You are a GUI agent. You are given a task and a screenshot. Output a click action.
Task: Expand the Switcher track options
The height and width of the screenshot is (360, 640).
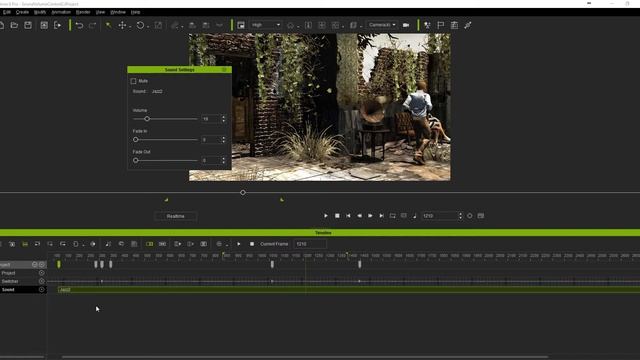(41, 281)
